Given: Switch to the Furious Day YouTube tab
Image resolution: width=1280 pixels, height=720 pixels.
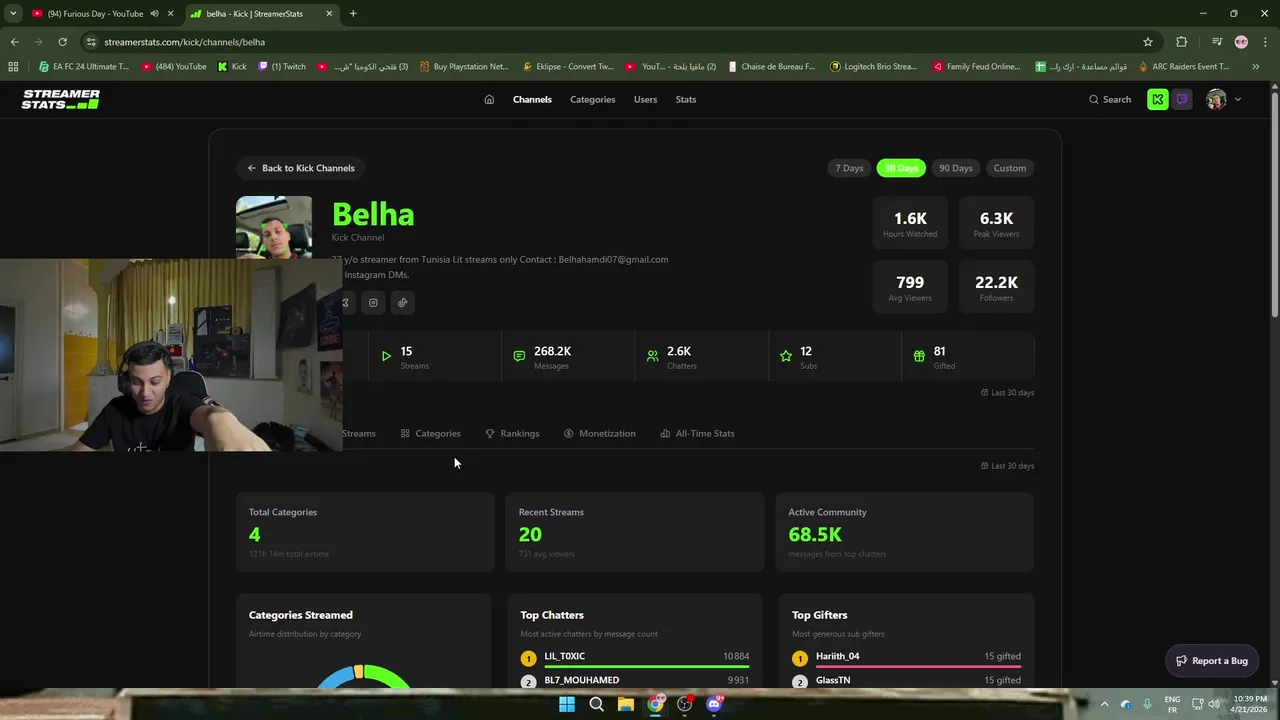Looking at the screenshot, I should pyautogui.click(x=95, y=14).
